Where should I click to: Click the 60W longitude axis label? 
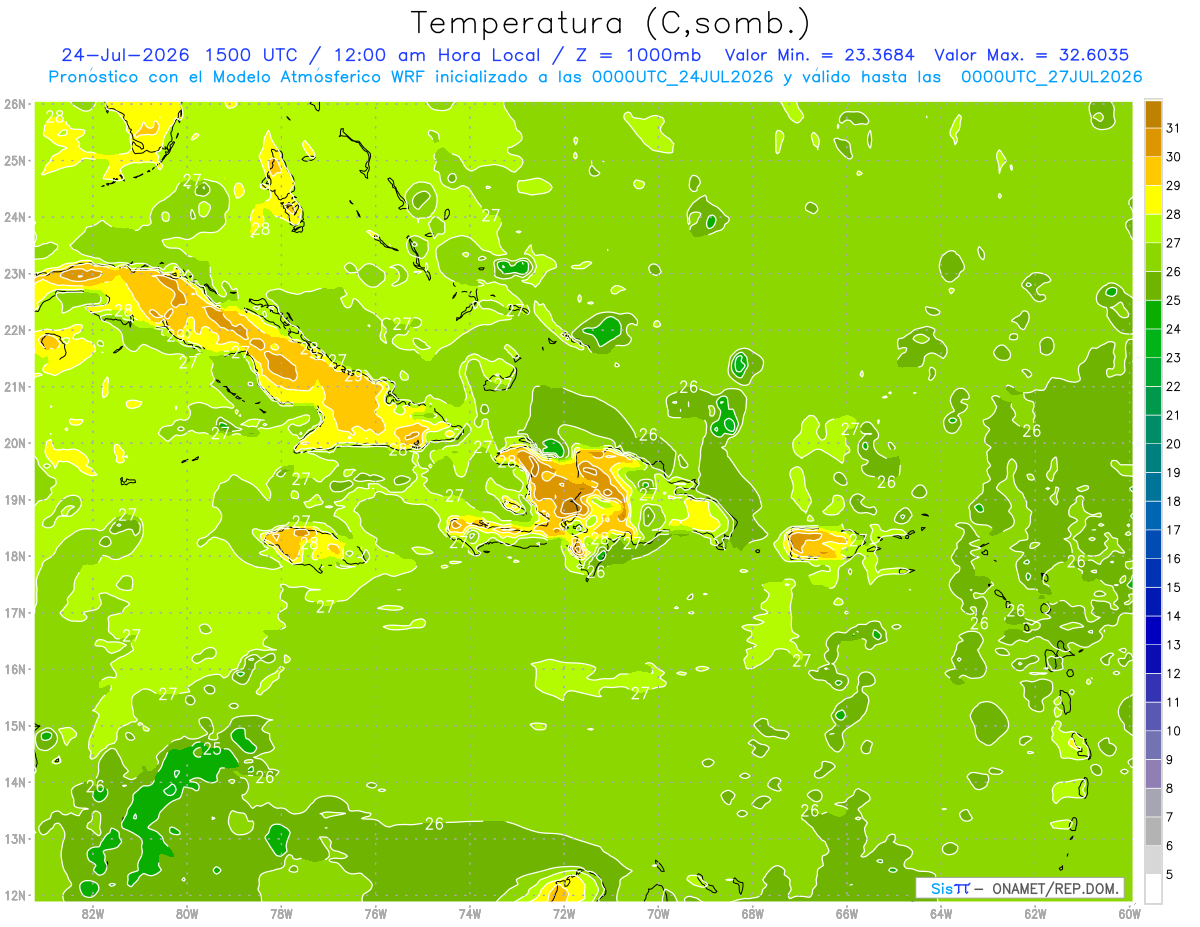click(1129, 913)
